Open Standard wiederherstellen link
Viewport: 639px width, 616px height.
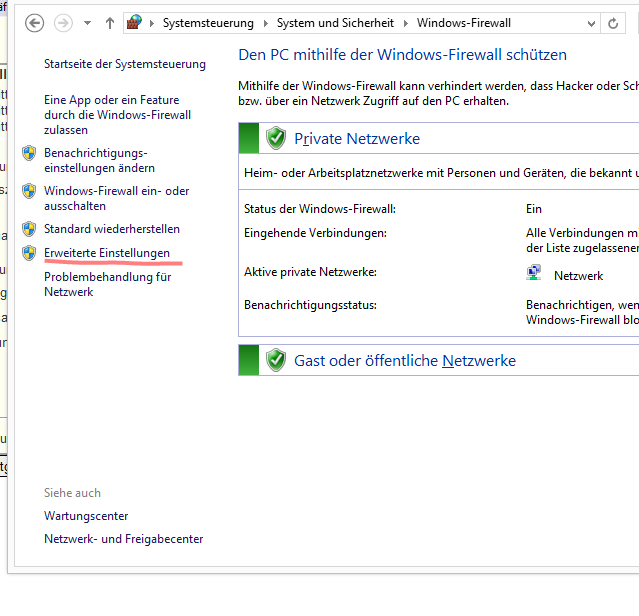[x=112, y=229]
